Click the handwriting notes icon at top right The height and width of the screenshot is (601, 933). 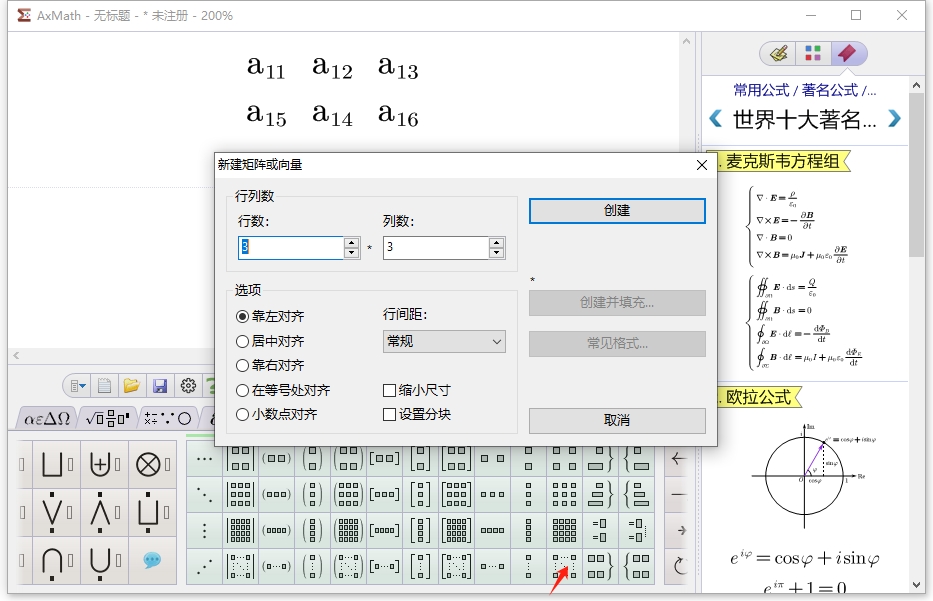[x=779, y=52]
